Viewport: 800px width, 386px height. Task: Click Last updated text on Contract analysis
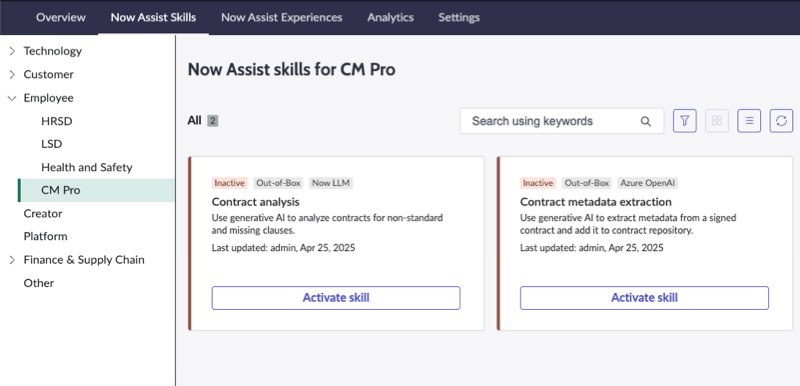[x=283, y=248]
